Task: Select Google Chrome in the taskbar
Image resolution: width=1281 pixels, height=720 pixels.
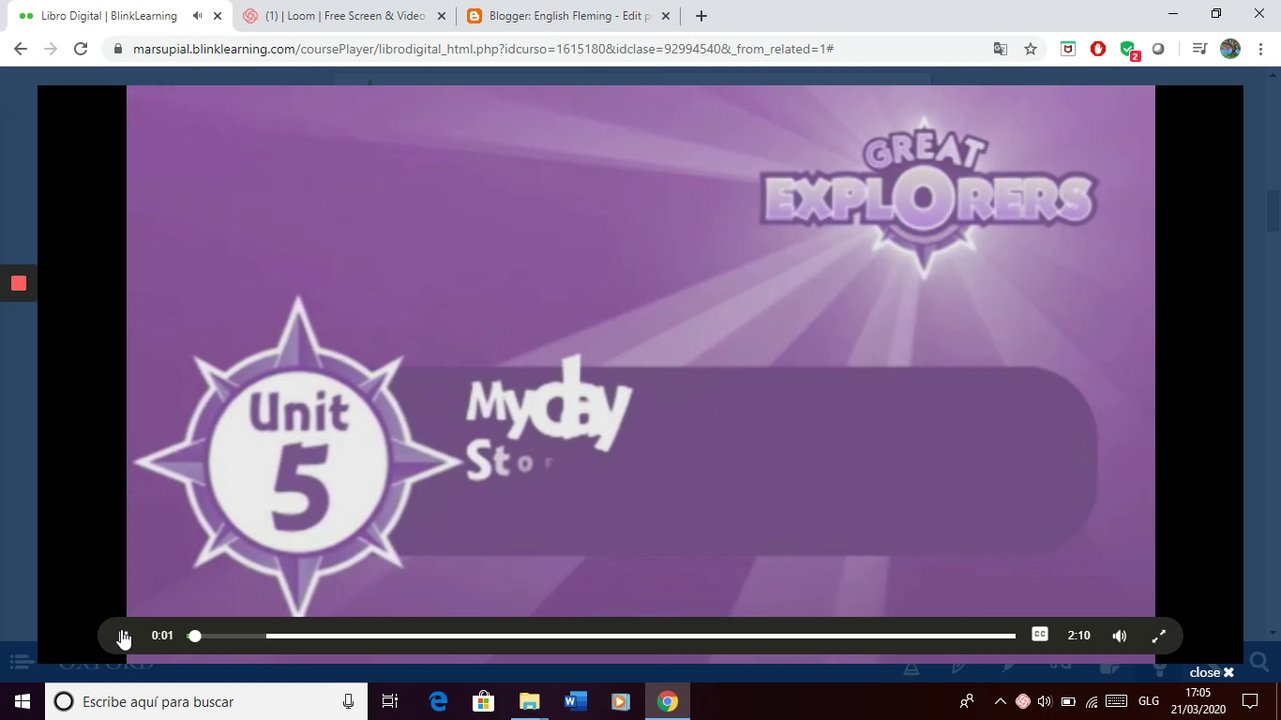Action: click(x=667, y=701)
